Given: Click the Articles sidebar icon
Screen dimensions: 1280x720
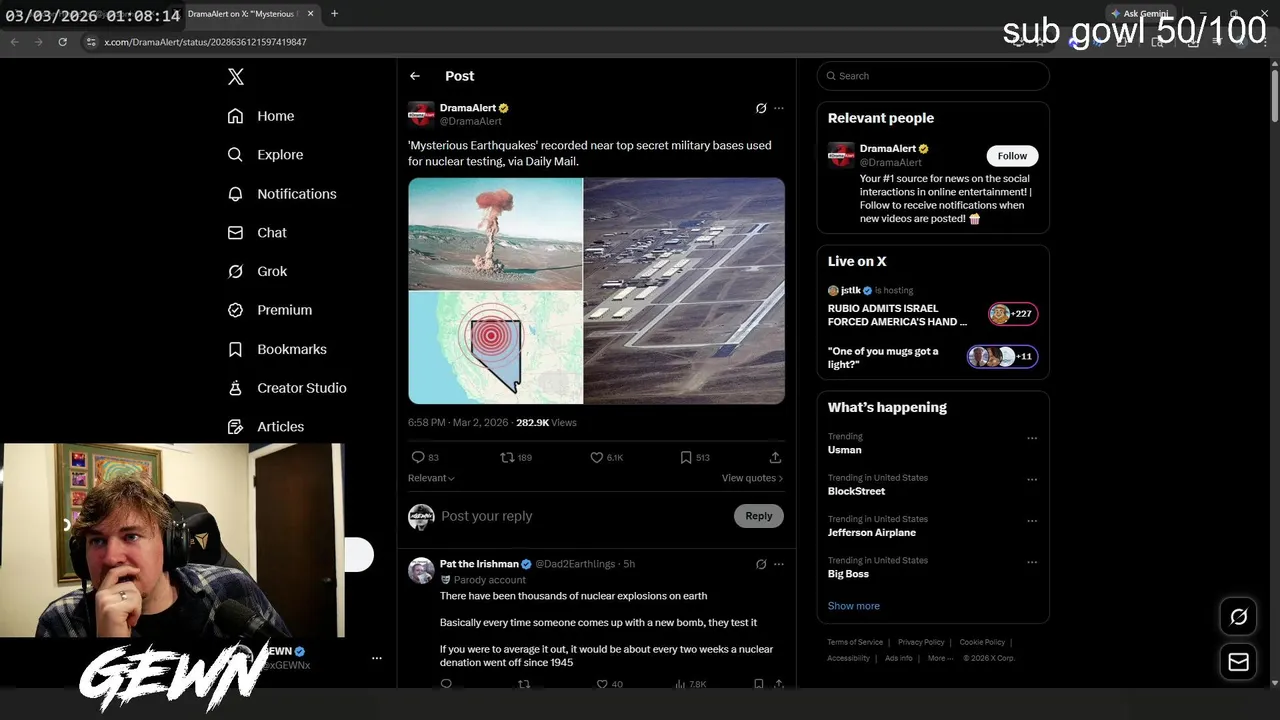Looking at the screenshot, I should 236,427.
